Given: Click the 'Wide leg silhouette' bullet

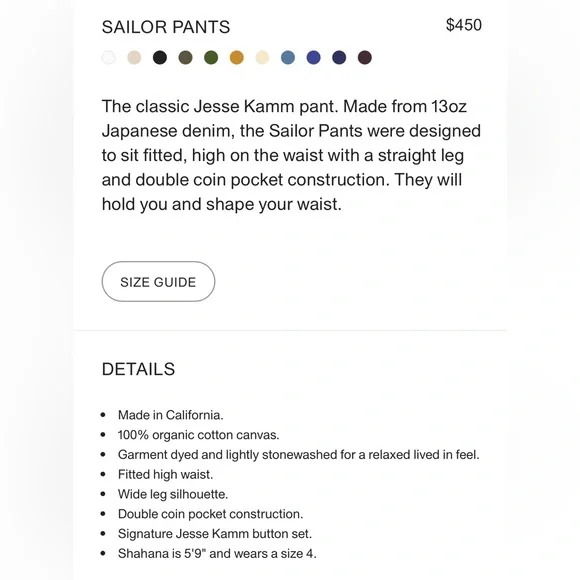Looking at the screenshot, I should pos(173,494).
